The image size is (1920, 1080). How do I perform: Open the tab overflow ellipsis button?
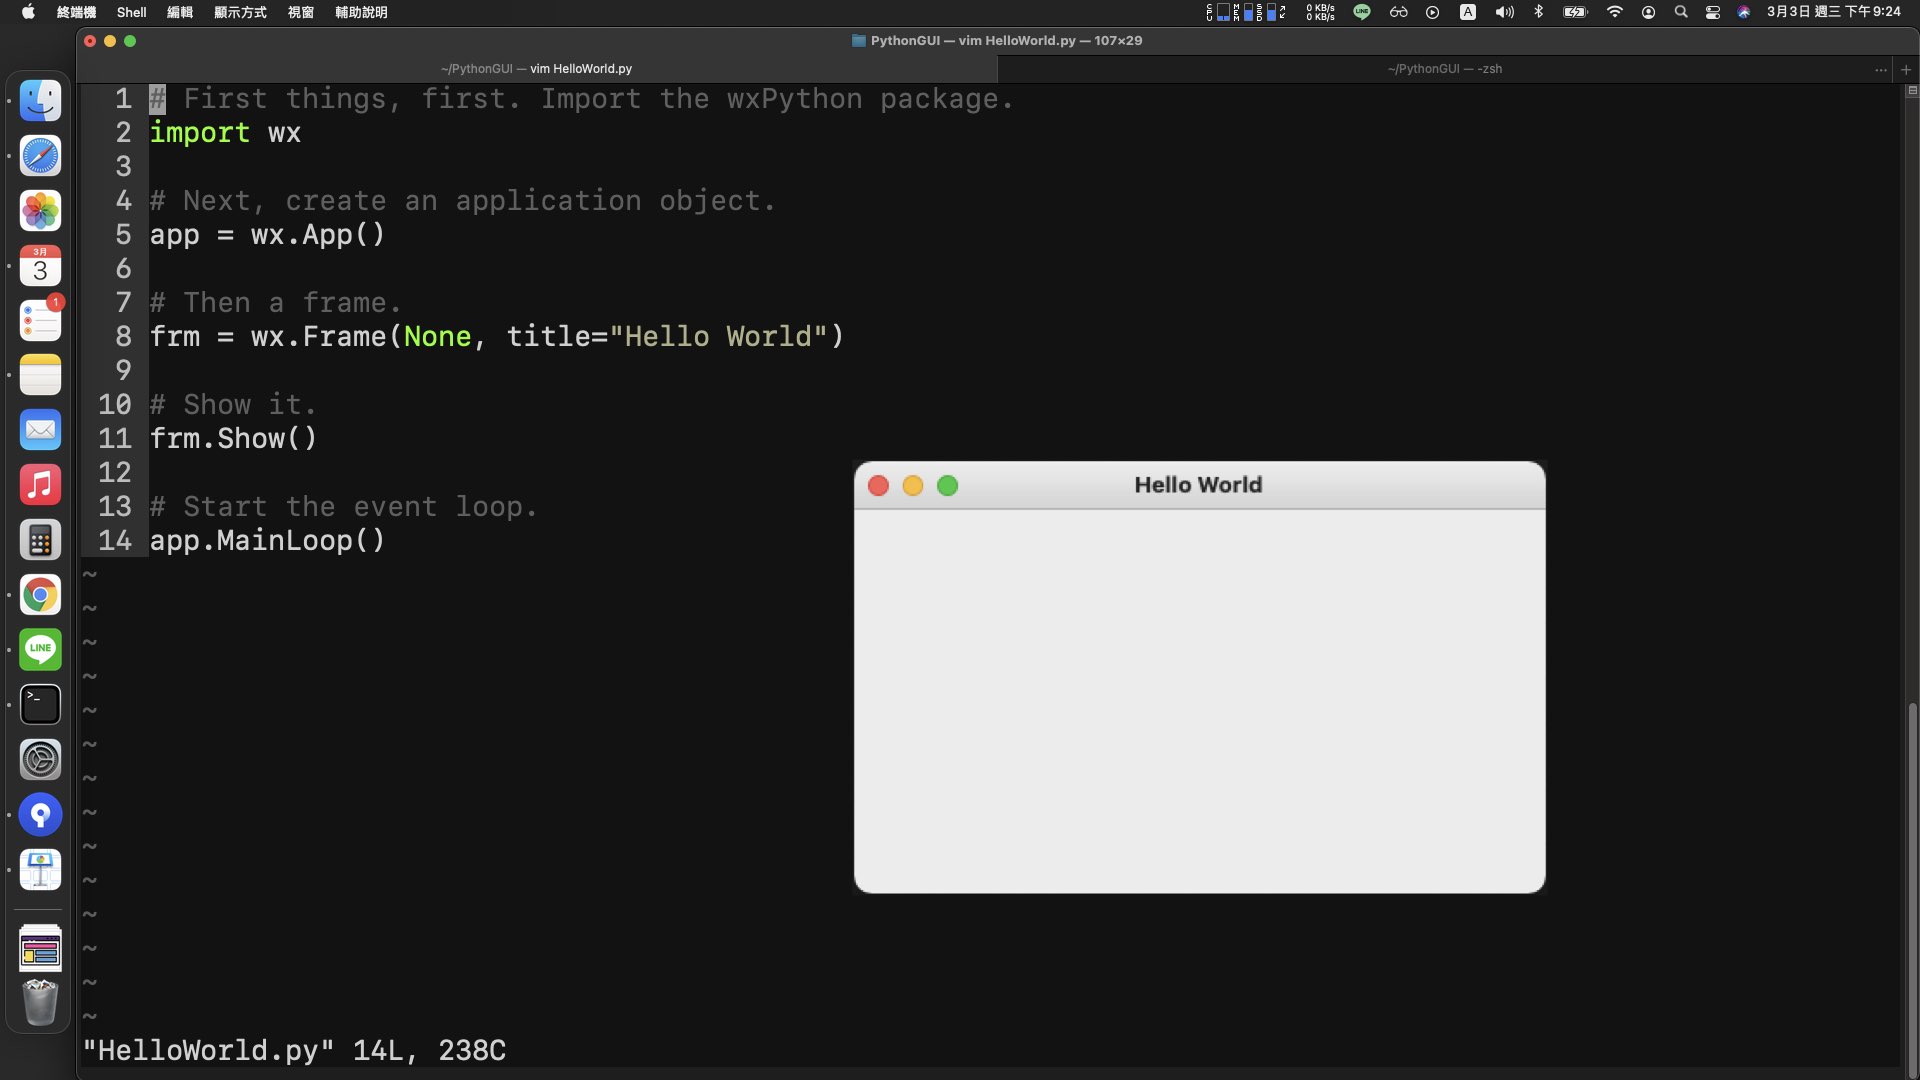(1881, 69)
